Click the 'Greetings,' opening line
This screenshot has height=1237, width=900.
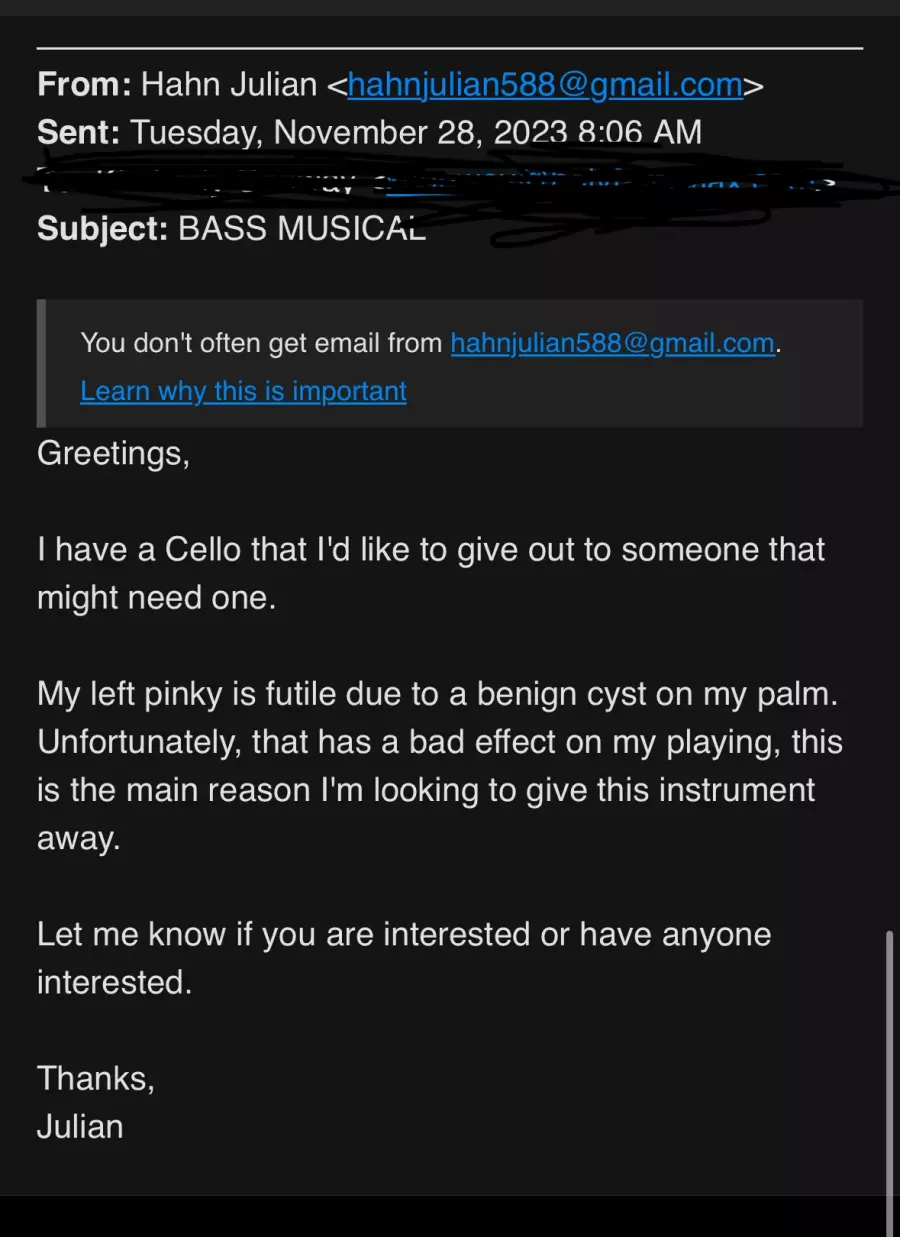coord(113,454)
